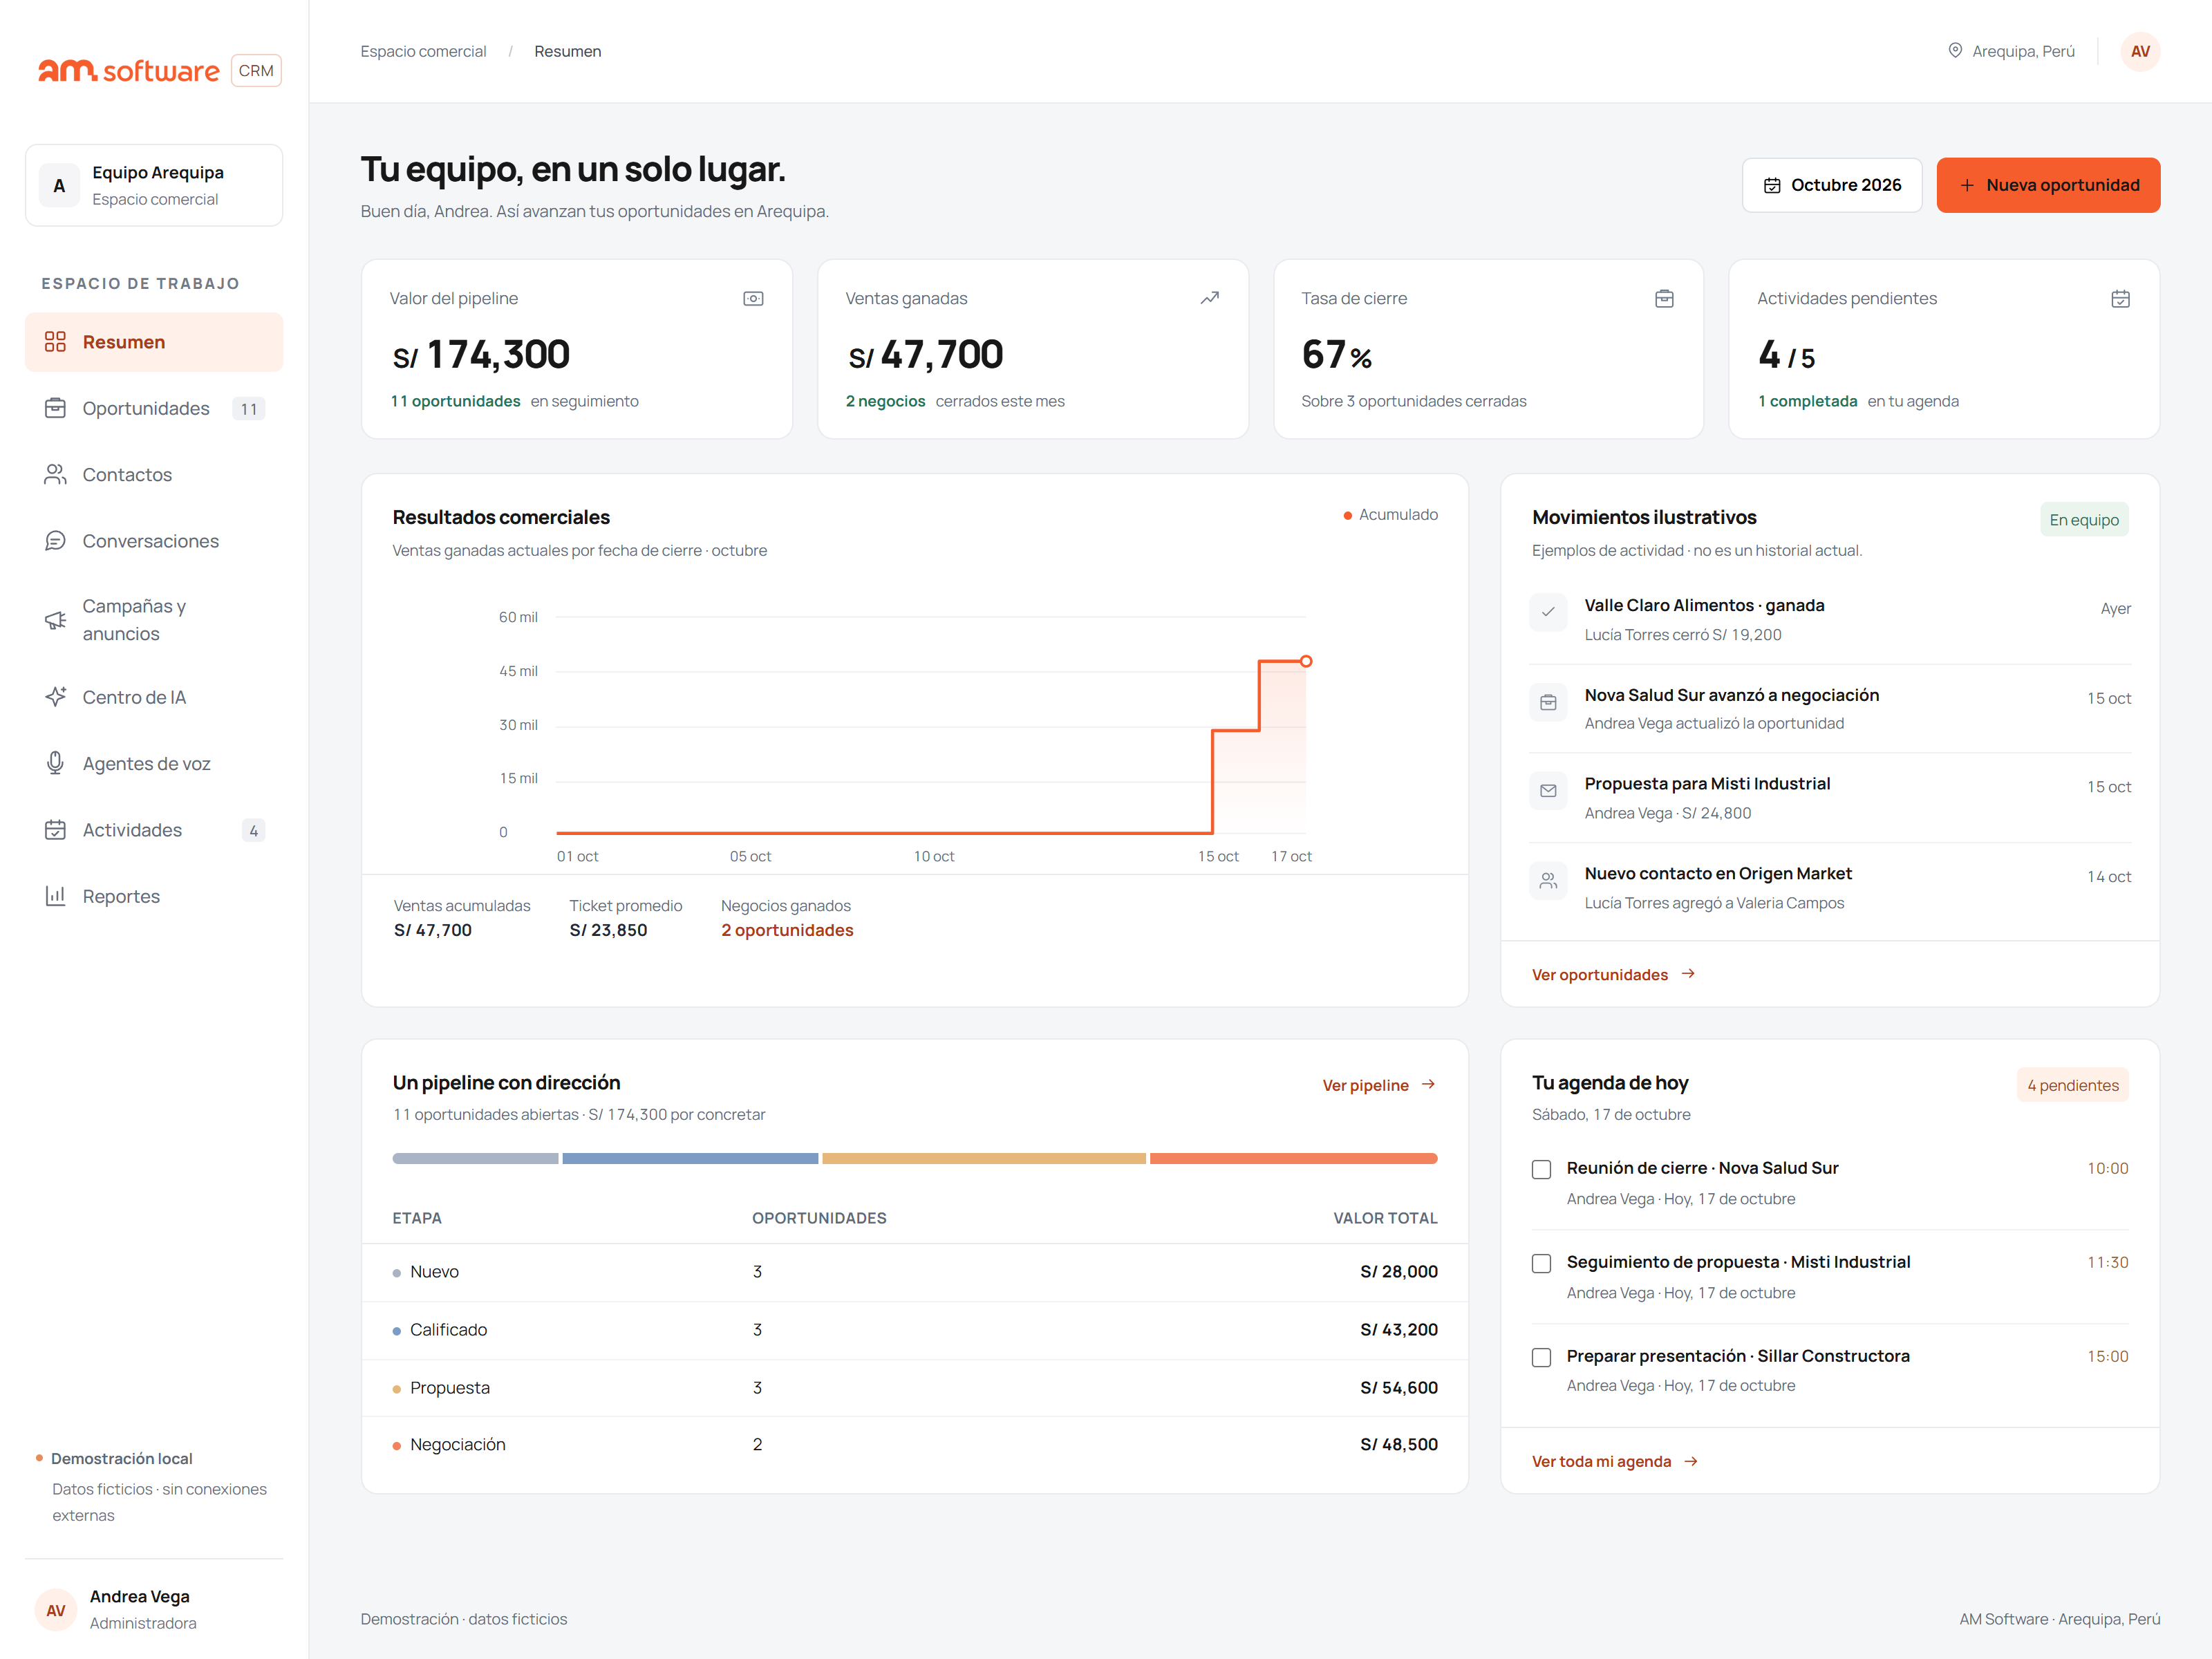Open Oportunidades in the sidebar

click(x=154, y=408)
